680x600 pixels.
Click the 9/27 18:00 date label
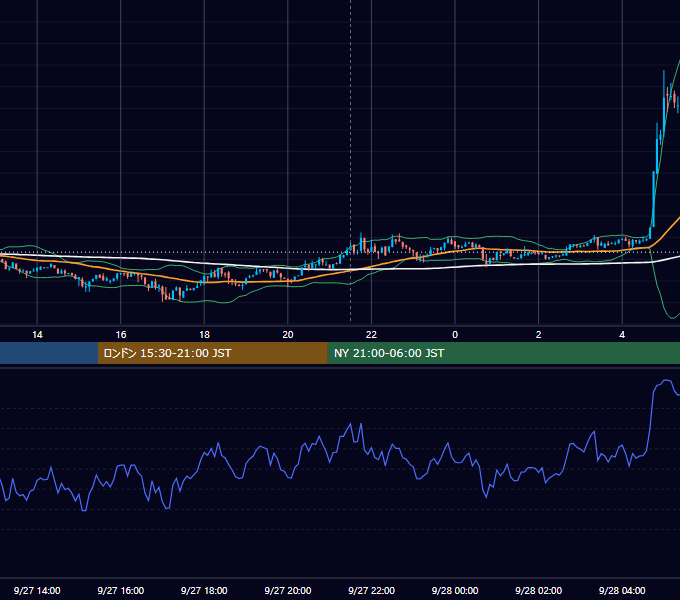coord(204,590)
